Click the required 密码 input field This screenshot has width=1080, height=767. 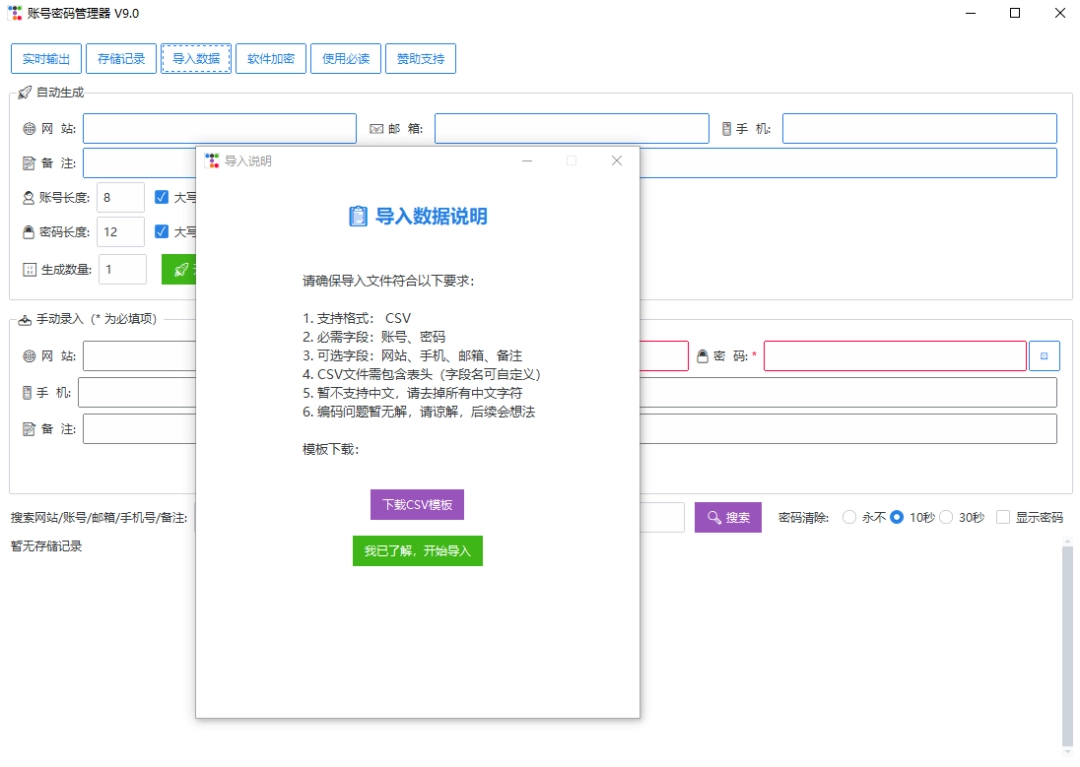pyautogui.click(x=895, y=356)
